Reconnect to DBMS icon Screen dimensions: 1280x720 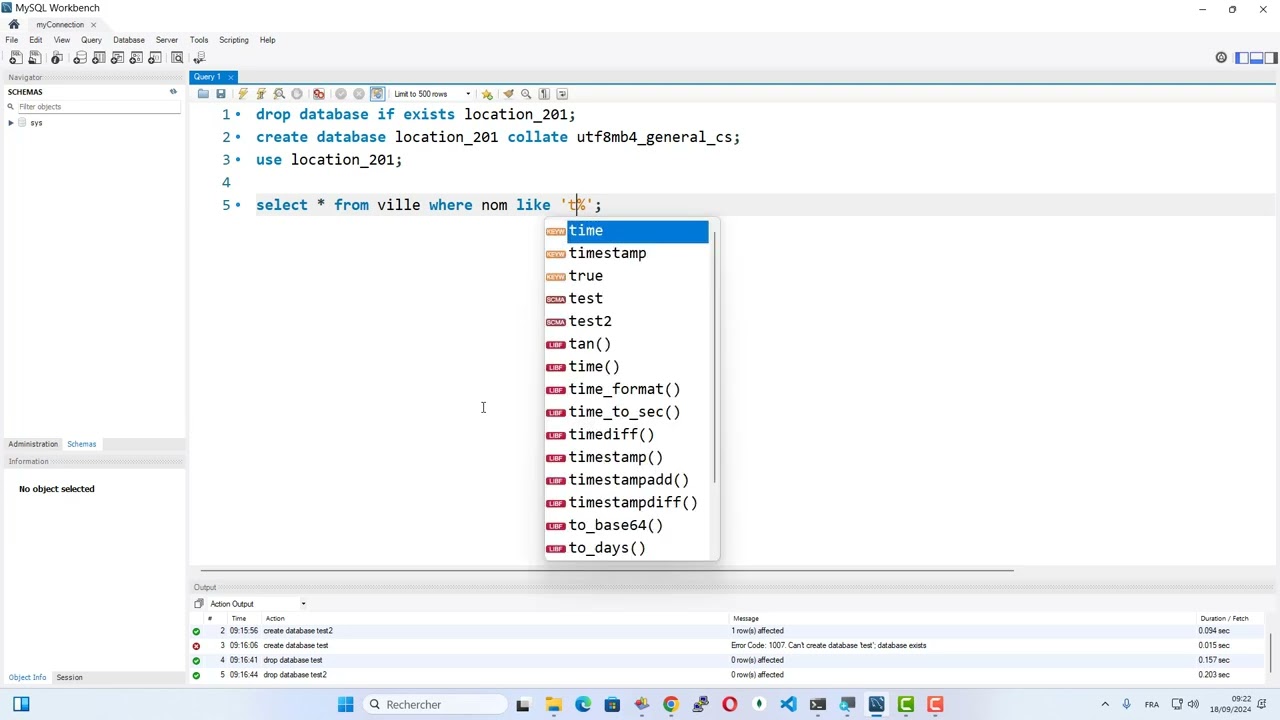[199, 58]
